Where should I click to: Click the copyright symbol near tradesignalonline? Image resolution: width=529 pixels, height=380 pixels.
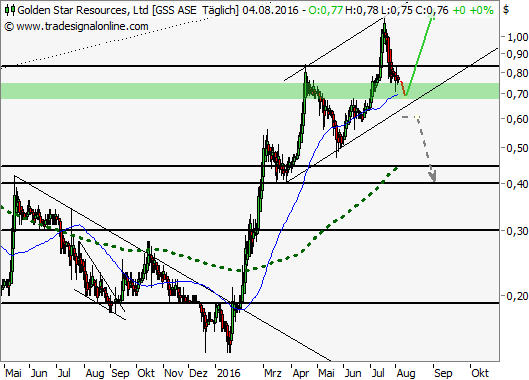pyautogui.click(x=9, y=26)
